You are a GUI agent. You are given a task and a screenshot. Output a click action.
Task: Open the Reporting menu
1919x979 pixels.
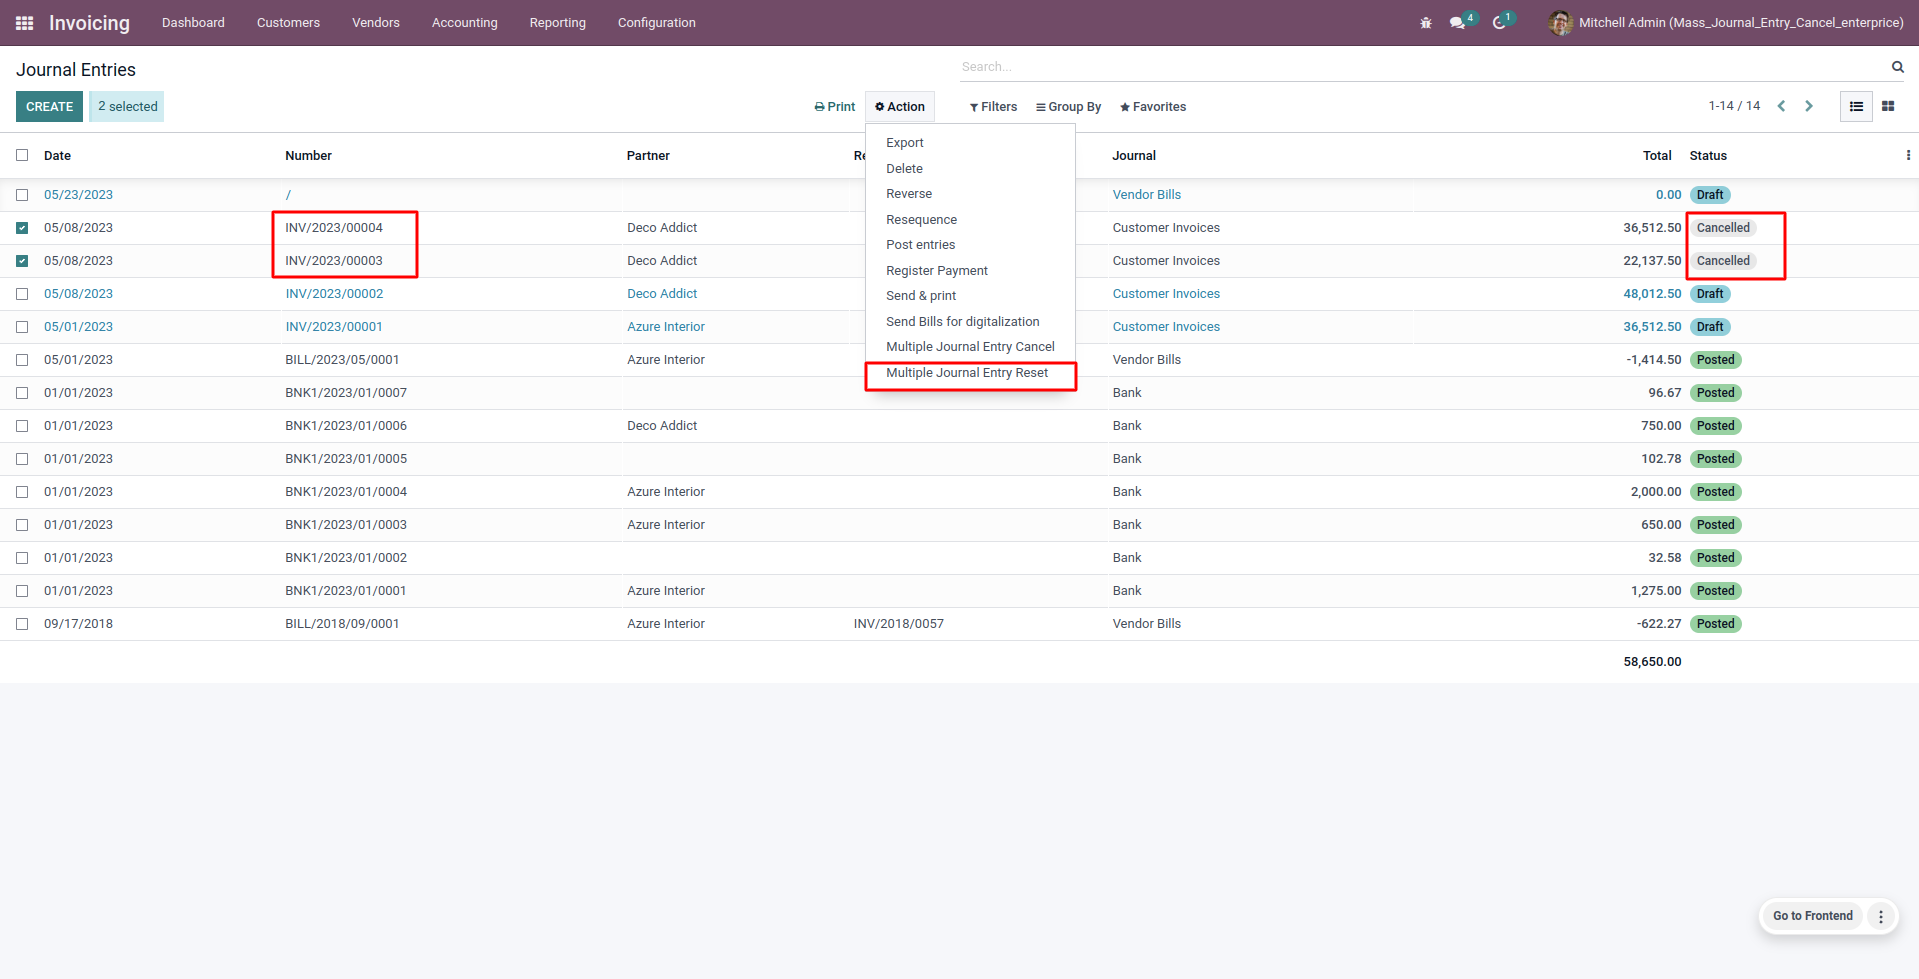pos(558,22)
